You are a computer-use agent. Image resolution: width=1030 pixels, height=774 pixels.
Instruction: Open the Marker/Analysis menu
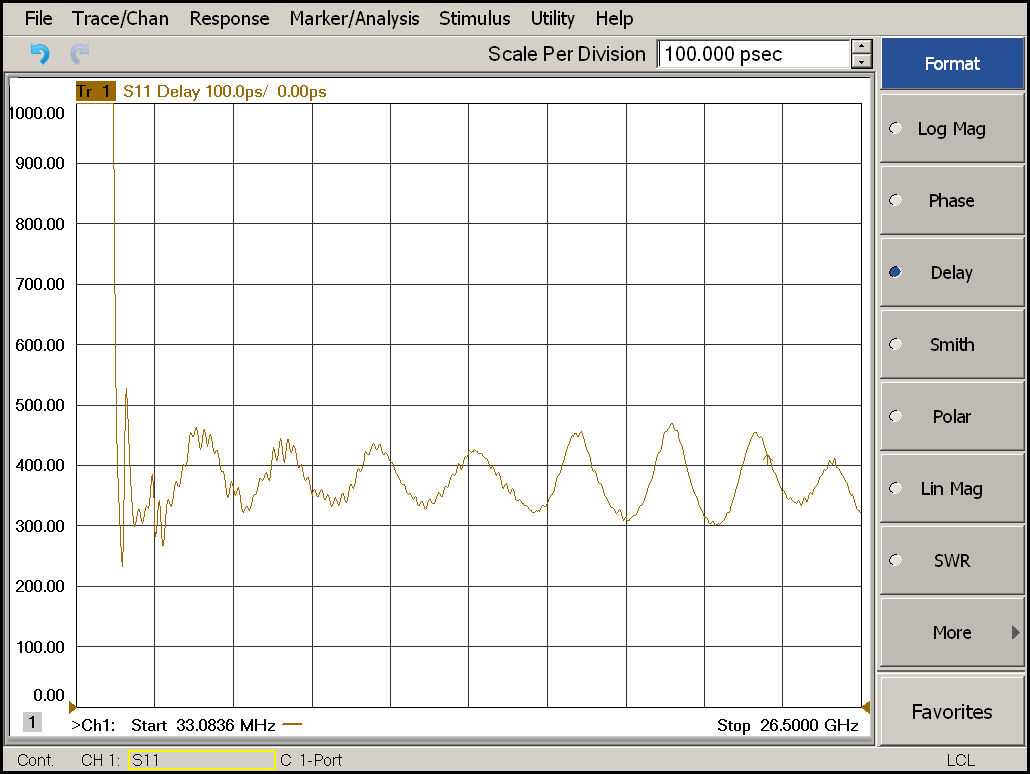point(354,18)
